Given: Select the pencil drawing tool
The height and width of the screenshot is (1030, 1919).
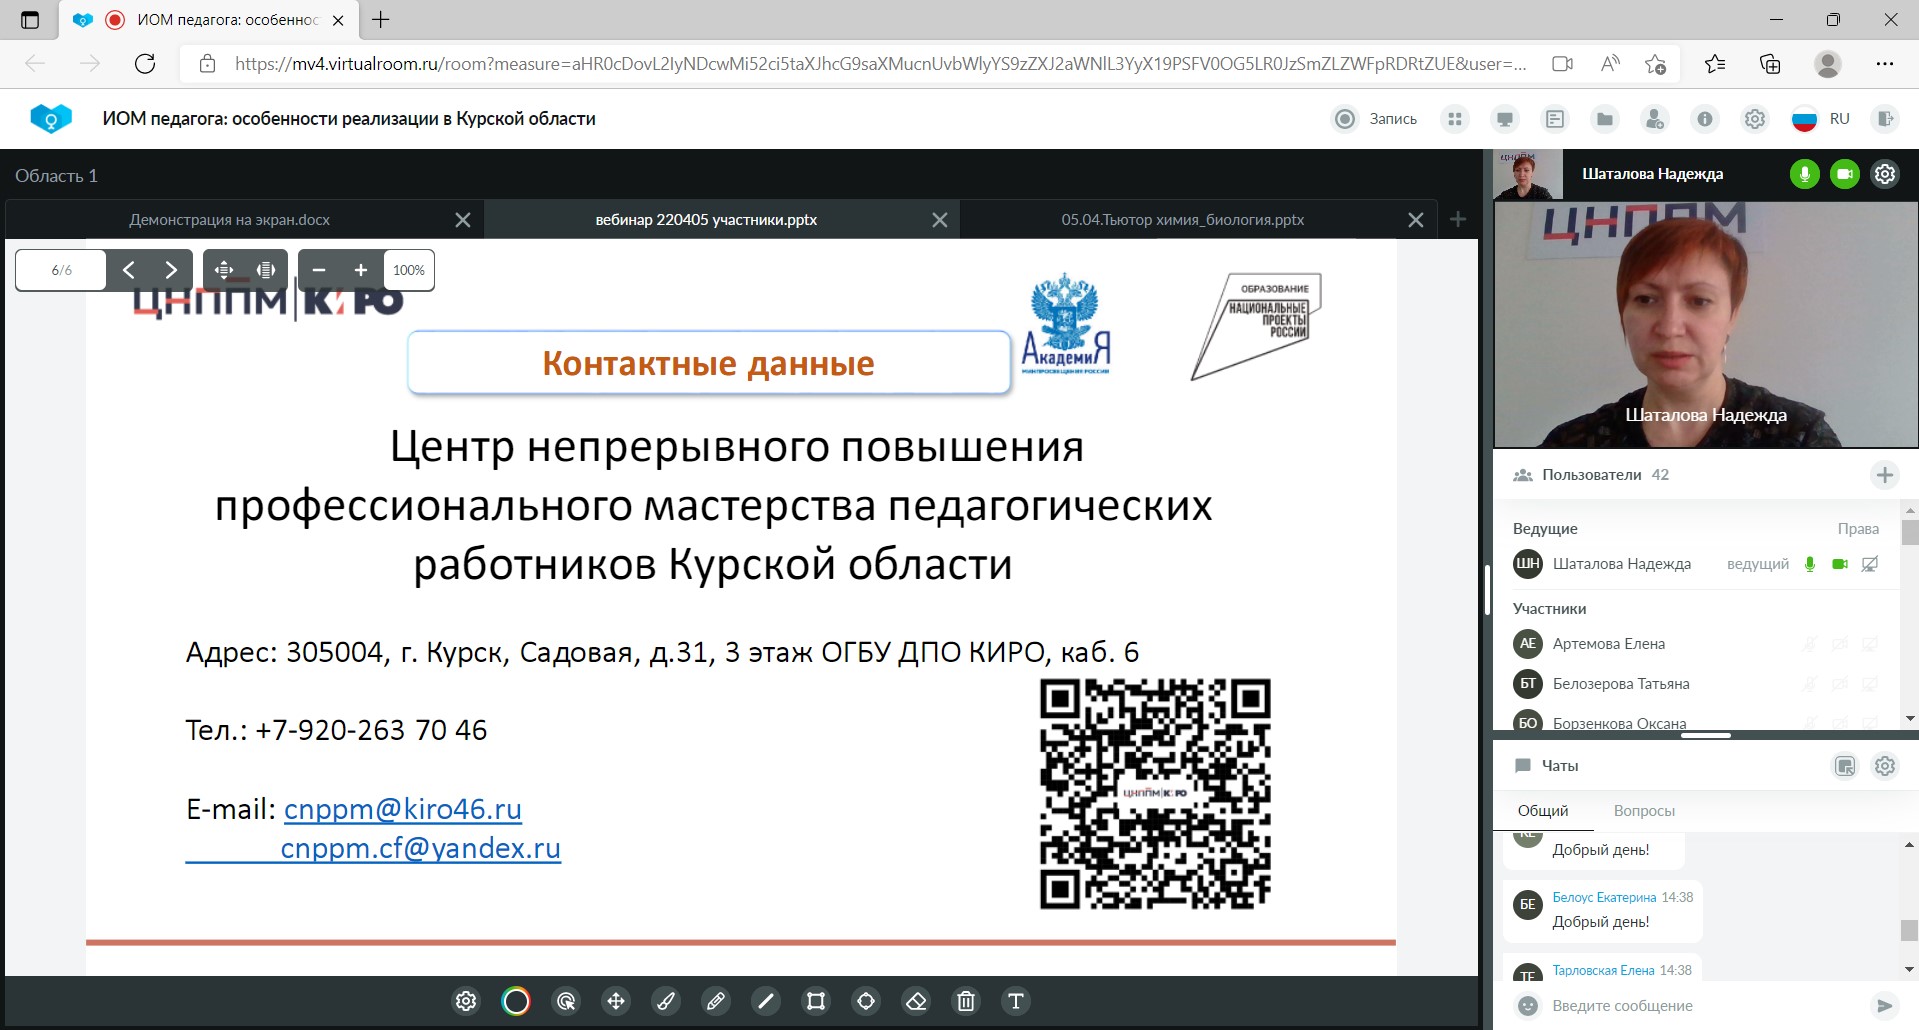Looking at the screenshot, I should coord(716,1001).
